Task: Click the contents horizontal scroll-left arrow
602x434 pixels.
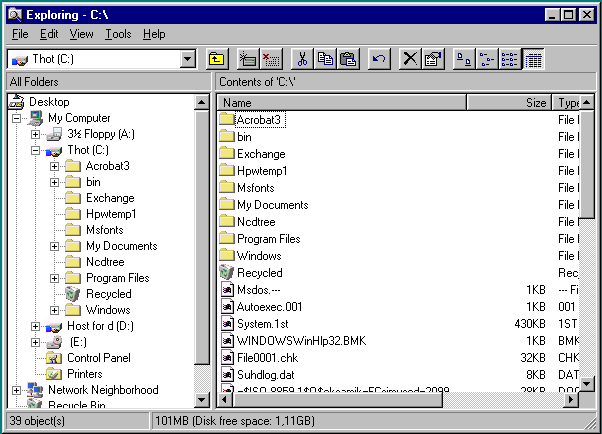Action: pyautogui.click(x=225, y=400)
